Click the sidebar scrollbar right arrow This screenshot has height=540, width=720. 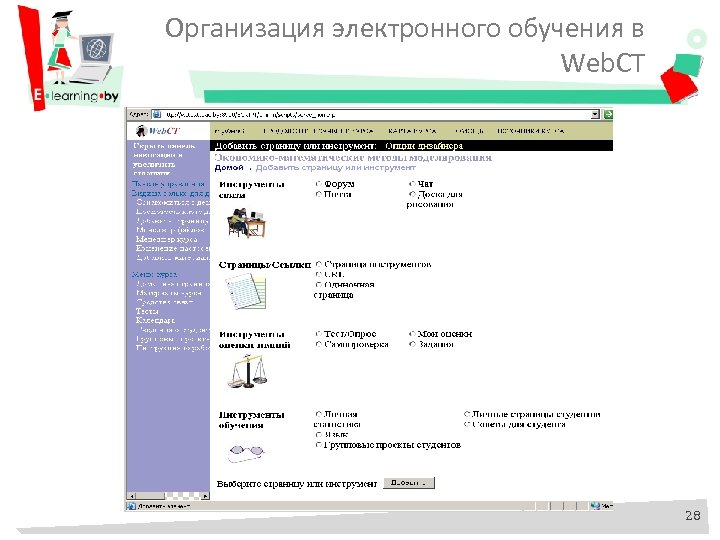[x=205, y=496]
